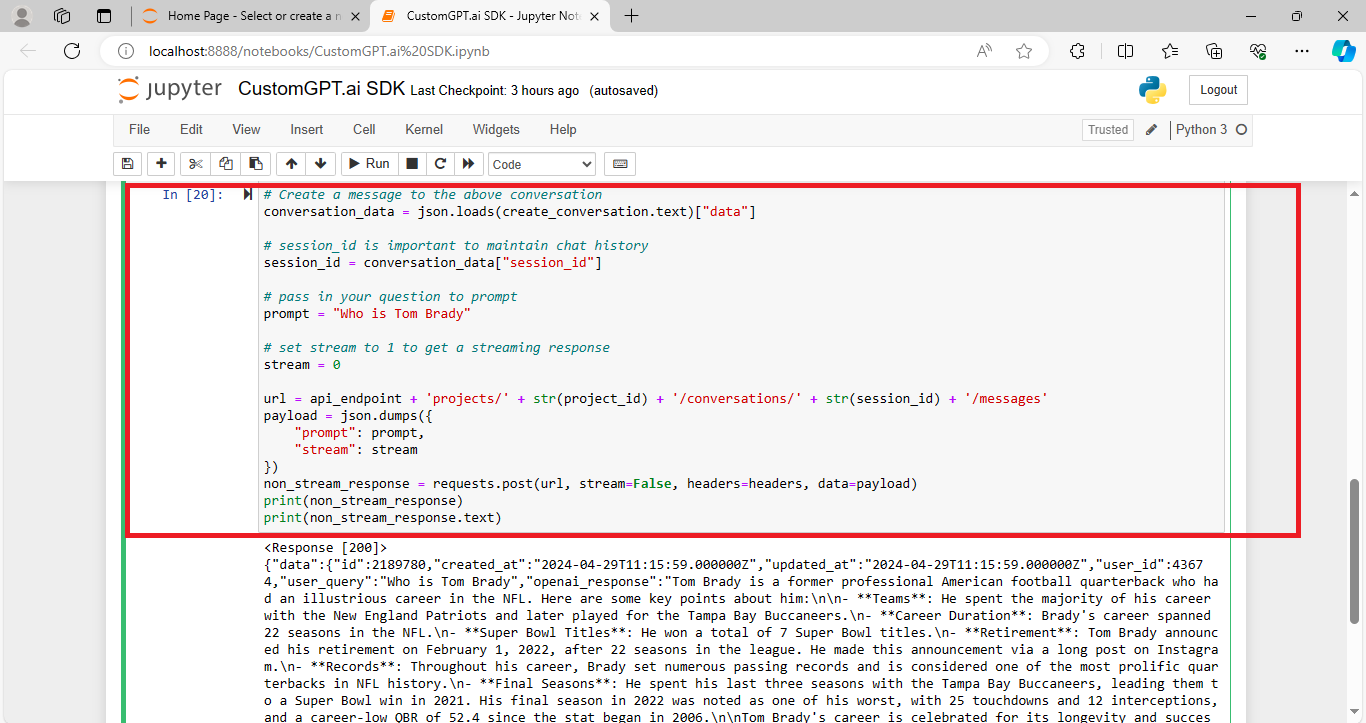Edit notebook metadata with pencil icon

(x=1151, y=129)
